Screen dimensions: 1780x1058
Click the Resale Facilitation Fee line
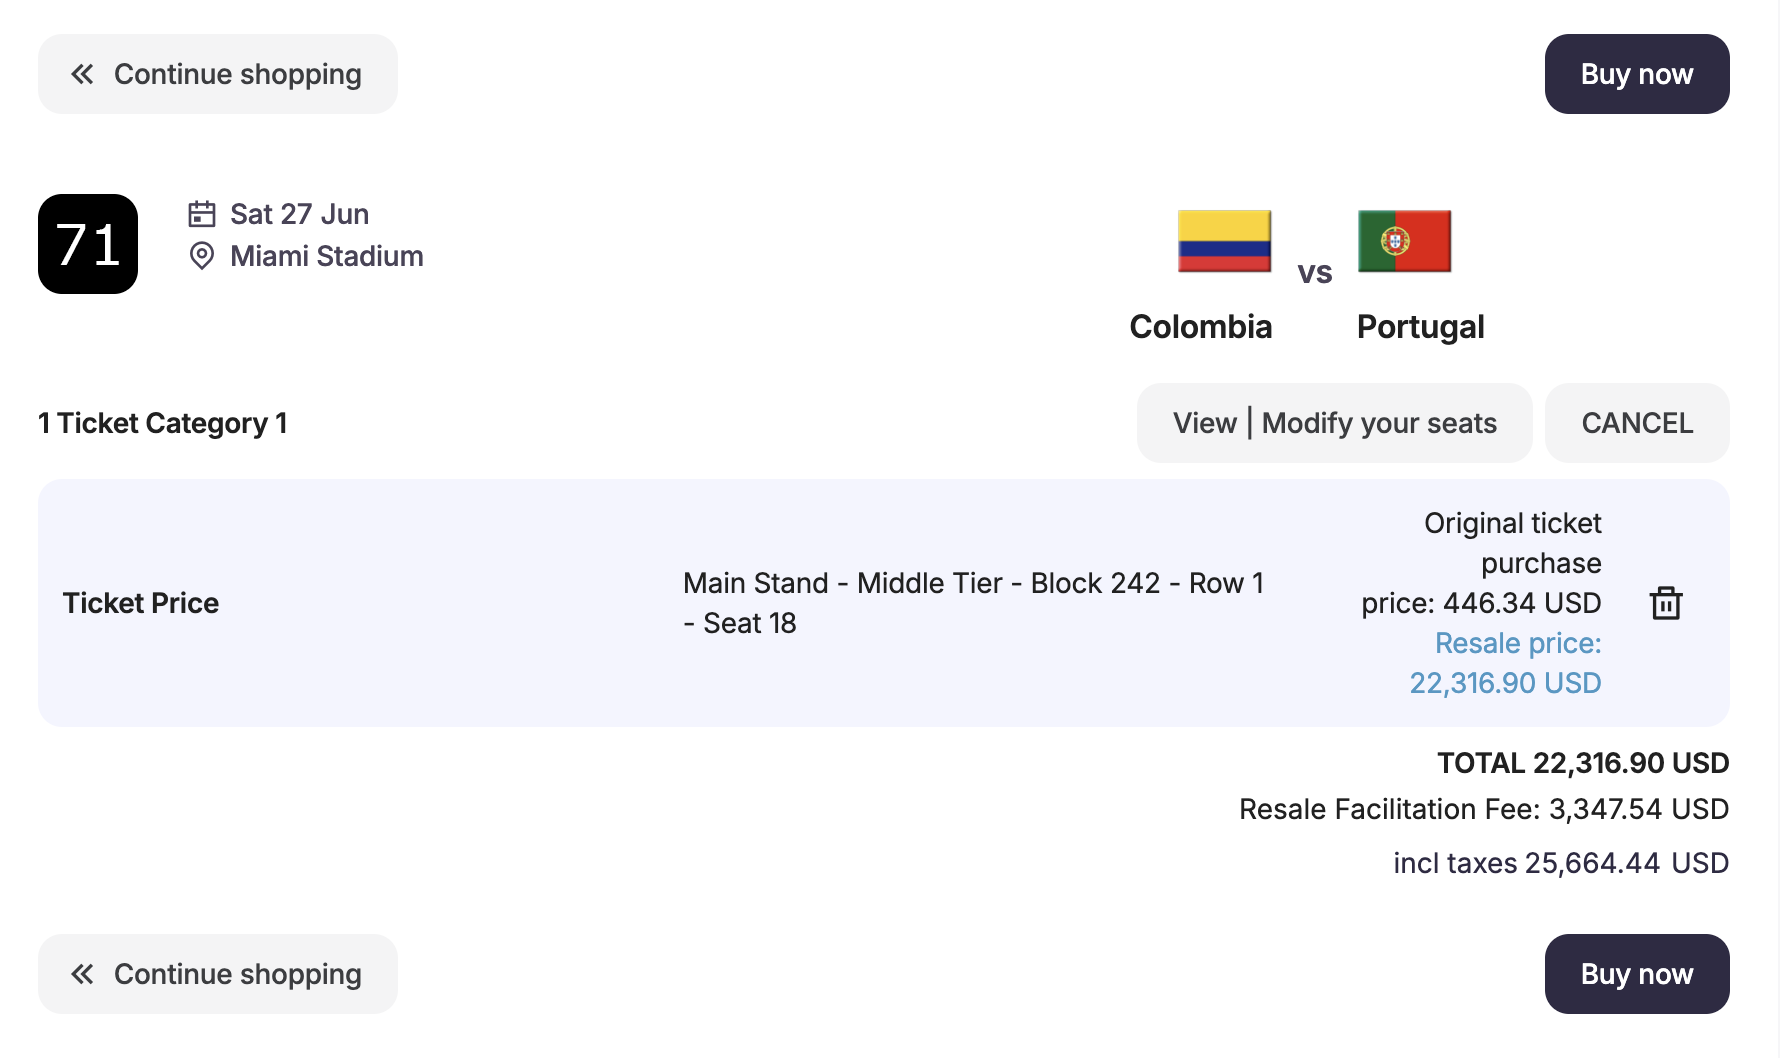(x=1483, y=809)
